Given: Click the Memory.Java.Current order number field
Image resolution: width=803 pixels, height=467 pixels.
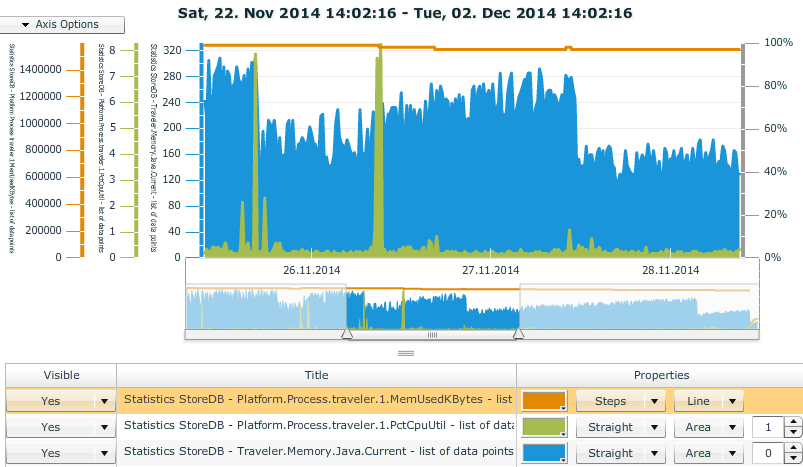Looking at the screenshot, I should (765, 453).
